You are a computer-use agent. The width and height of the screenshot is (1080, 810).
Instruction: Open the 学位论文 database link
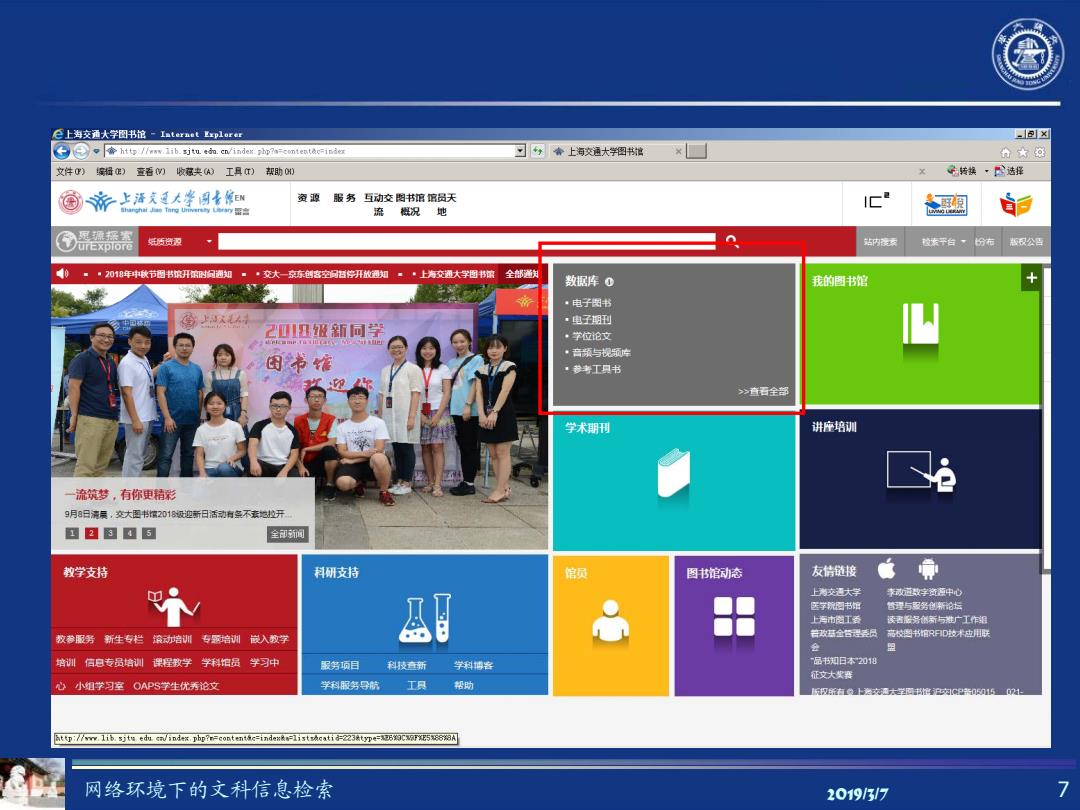click(x=591, y=336)
